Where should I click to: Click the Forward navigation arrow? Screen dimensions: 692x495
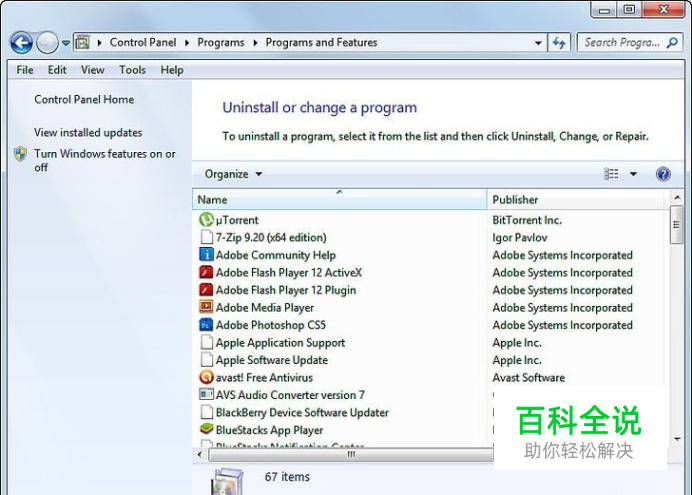47,43
